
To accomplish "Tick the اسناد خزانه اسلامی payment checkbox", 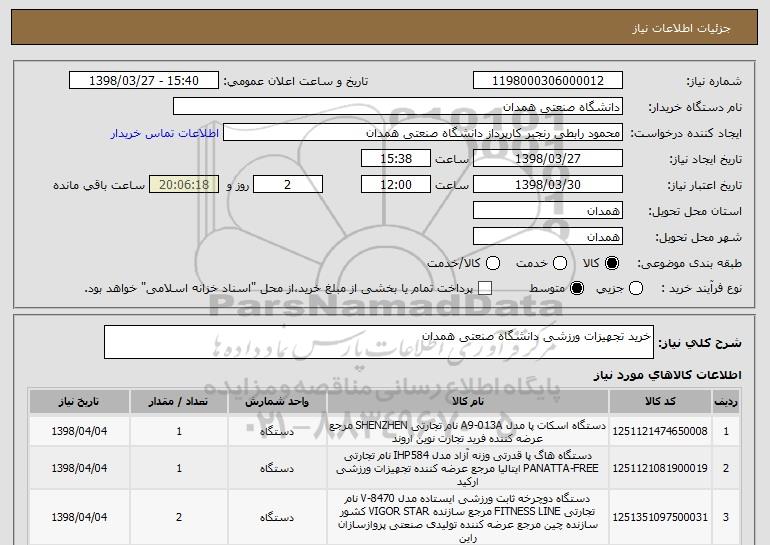I will [x=485, y=288].
